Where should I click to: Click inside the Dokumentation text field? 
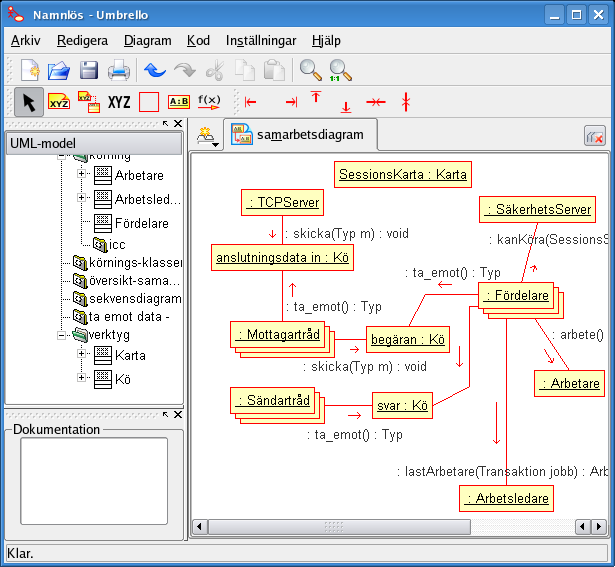[x=94, y=481]
